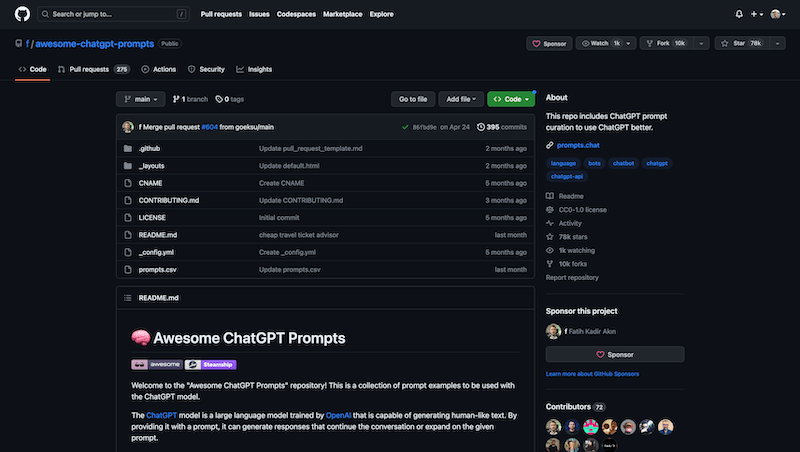800x452 pixels.
Task: Open the notifications bell
Action: [739, 14]
